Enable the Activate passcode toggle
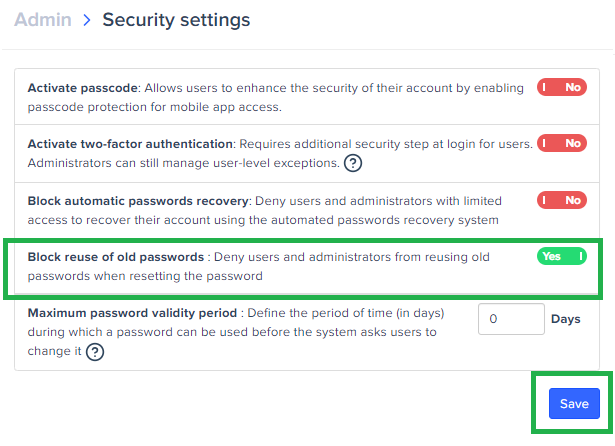This screenshot has width=615, height=446. click(x=561, y=87)
